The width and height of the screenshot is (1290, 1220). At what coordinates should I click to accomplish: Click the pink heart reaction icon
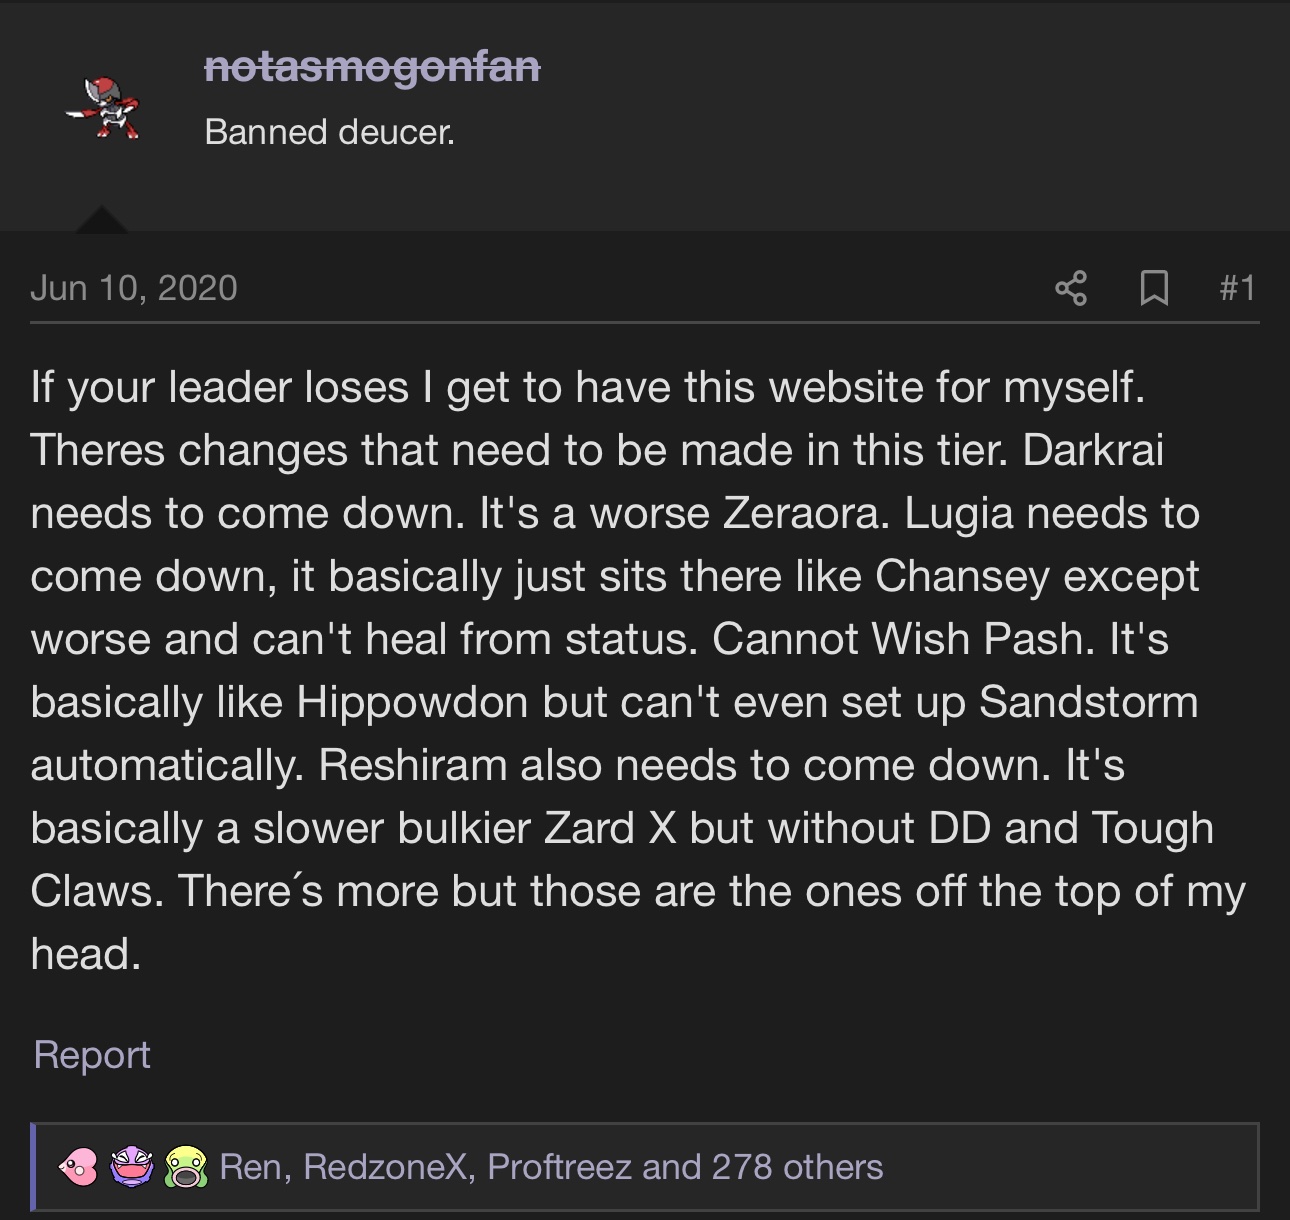click(79, 1166)
